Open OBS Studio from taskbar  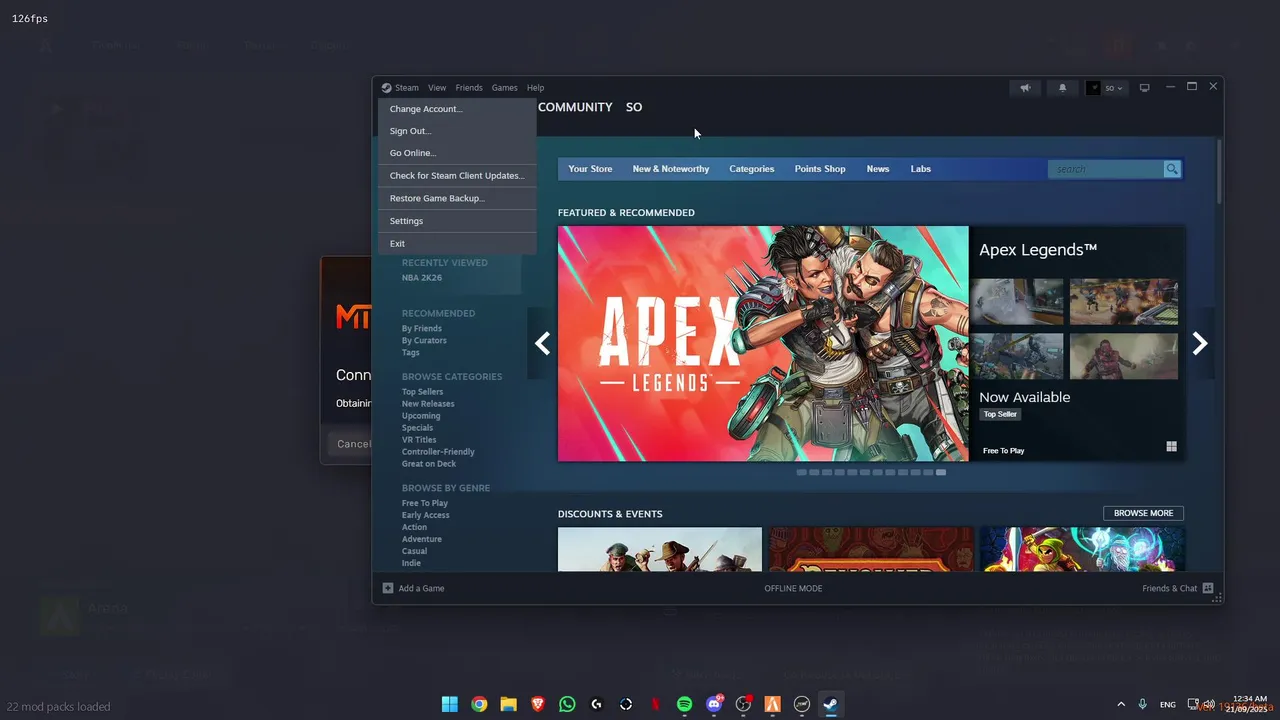[743, 704]
